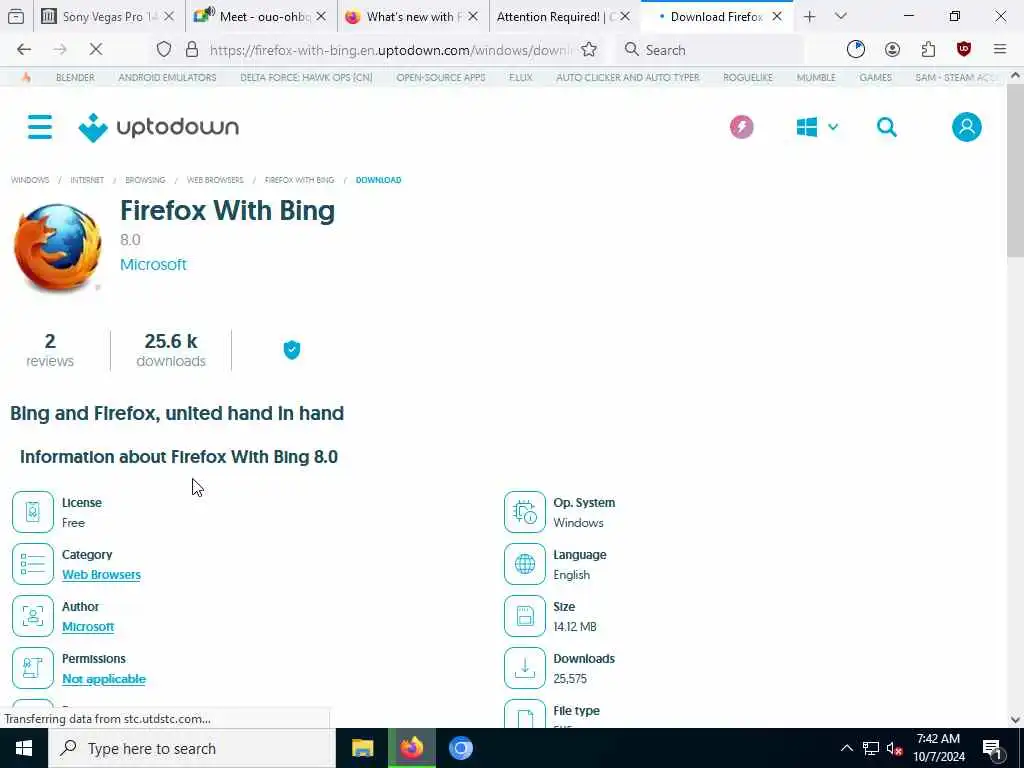
Task: Open the Uptodown site search icon
Action: pos(886,127)
